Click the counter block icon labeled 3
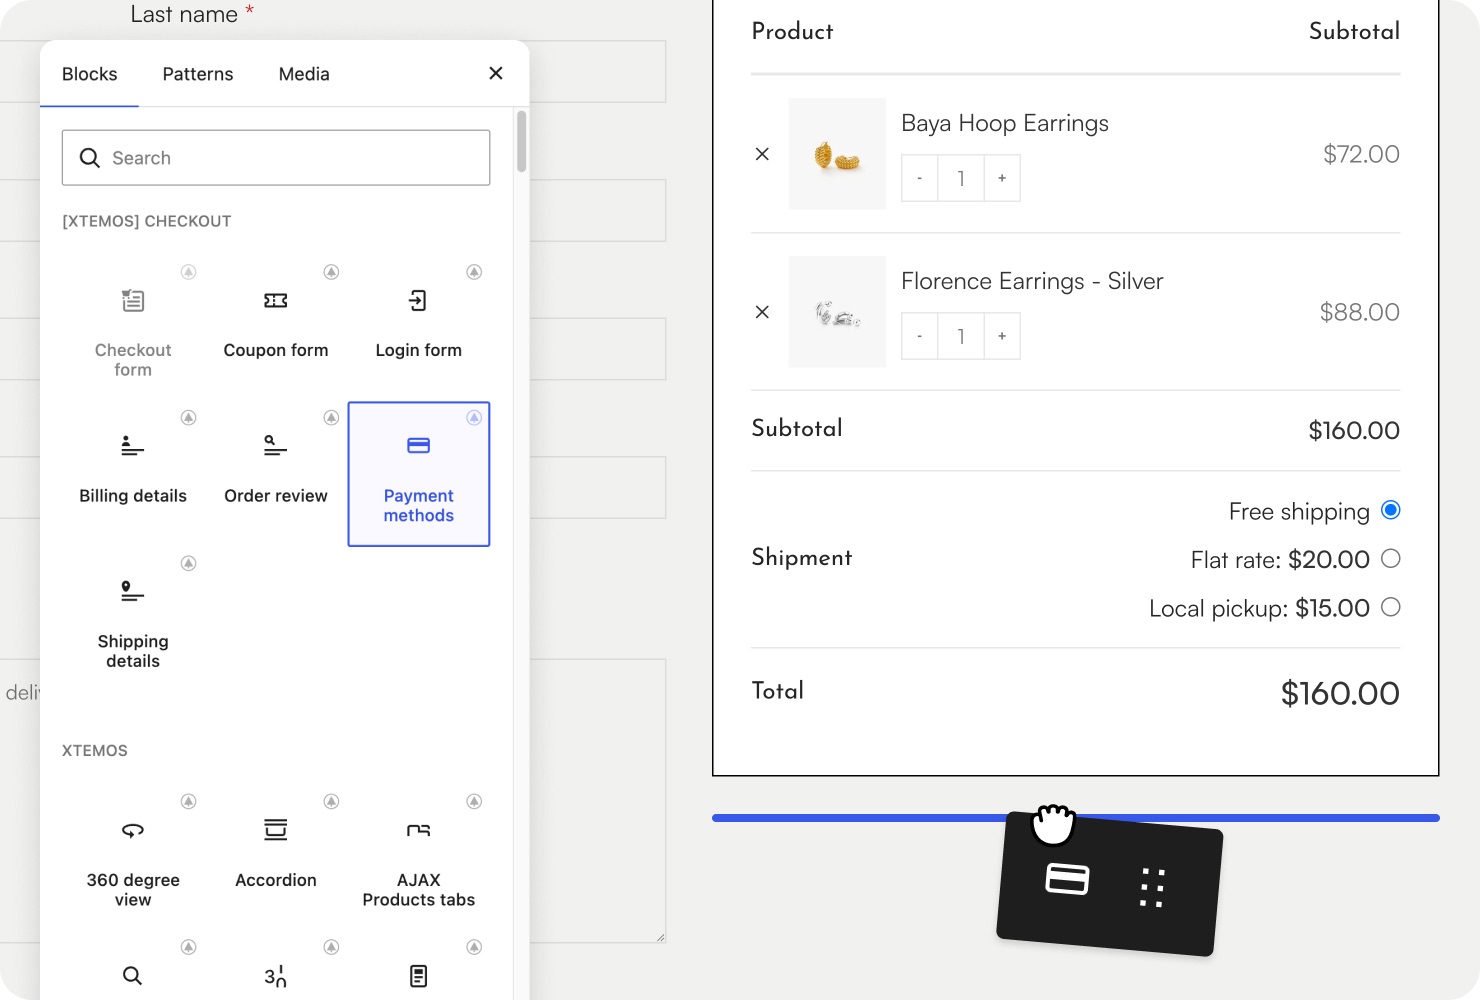Screen dimensions: 1480x1000 [x=276, y=976]
